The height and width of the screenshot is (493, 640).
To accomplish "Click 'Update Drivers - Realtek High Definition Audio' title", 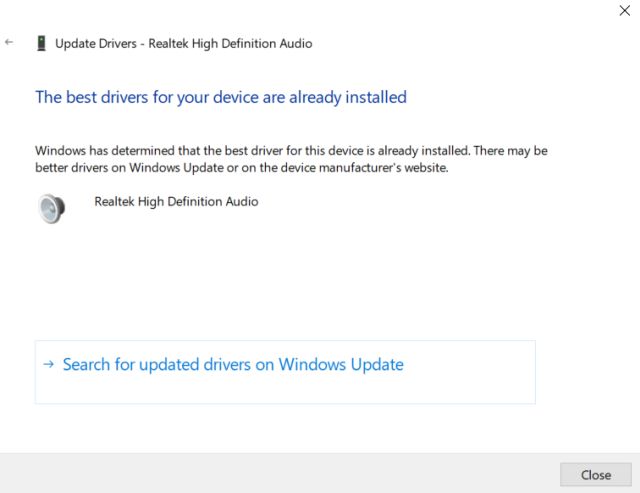I will 184,44.
